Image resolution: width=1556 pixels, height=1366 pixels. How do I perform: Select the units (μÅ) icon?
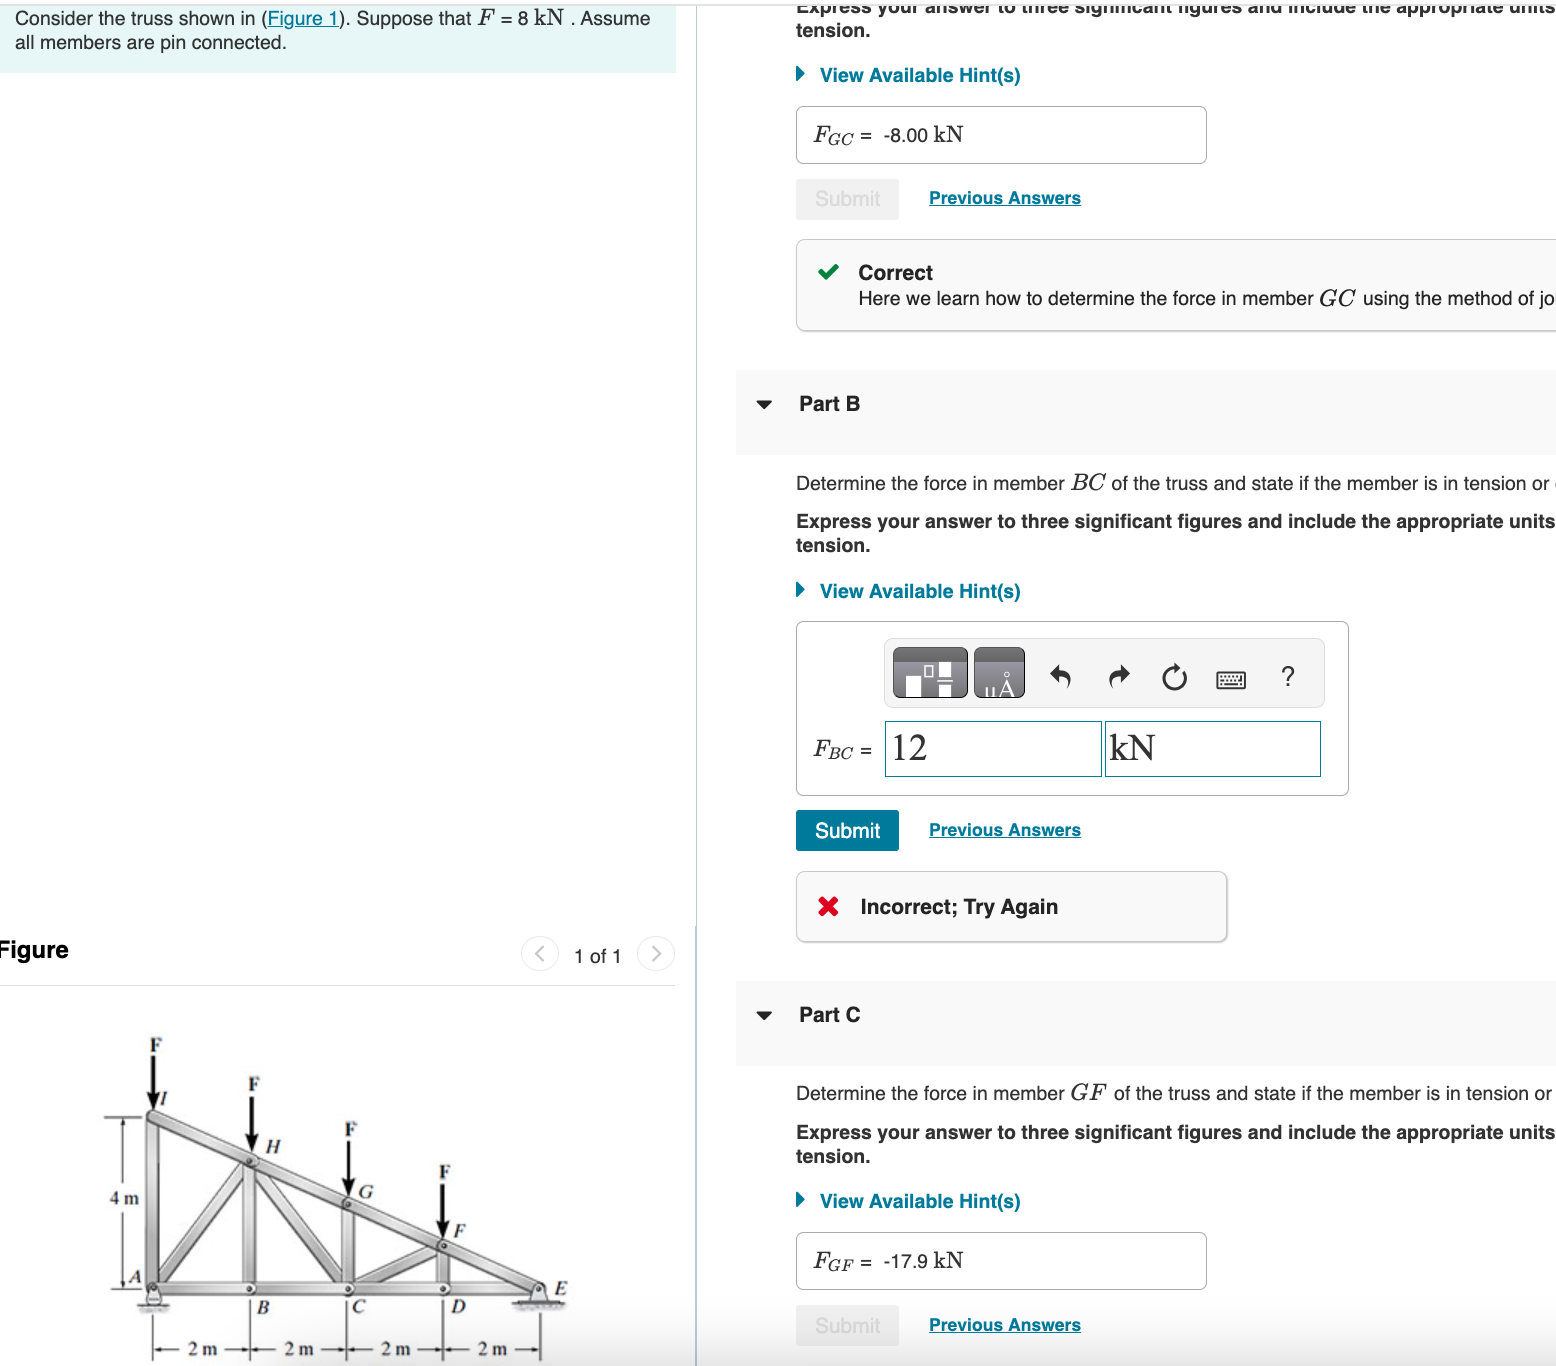pyautogui.click(x=998, y=672)
